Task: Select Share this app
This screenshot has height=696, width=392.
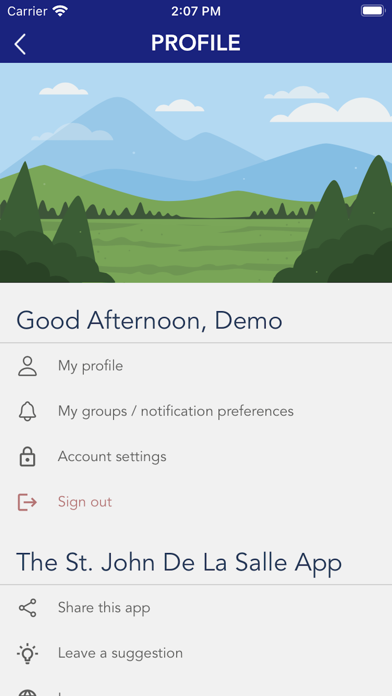Action: coord(196,608)
